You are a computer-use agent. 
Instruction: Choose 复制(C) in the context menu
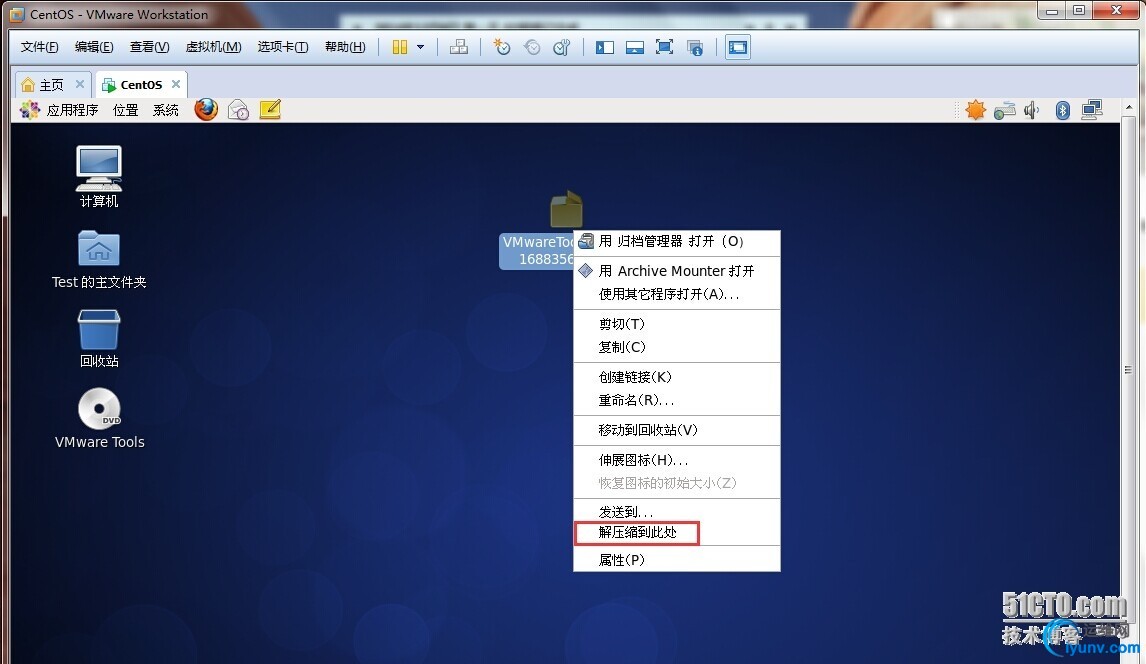[x=677, y=347]
